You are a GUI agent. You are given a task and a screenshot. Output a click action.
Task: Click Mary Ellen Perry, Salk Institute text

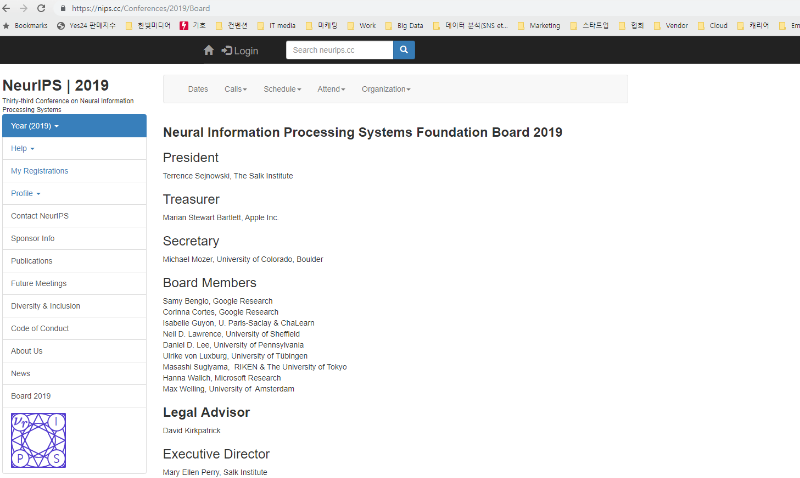(x=215, y=472)
